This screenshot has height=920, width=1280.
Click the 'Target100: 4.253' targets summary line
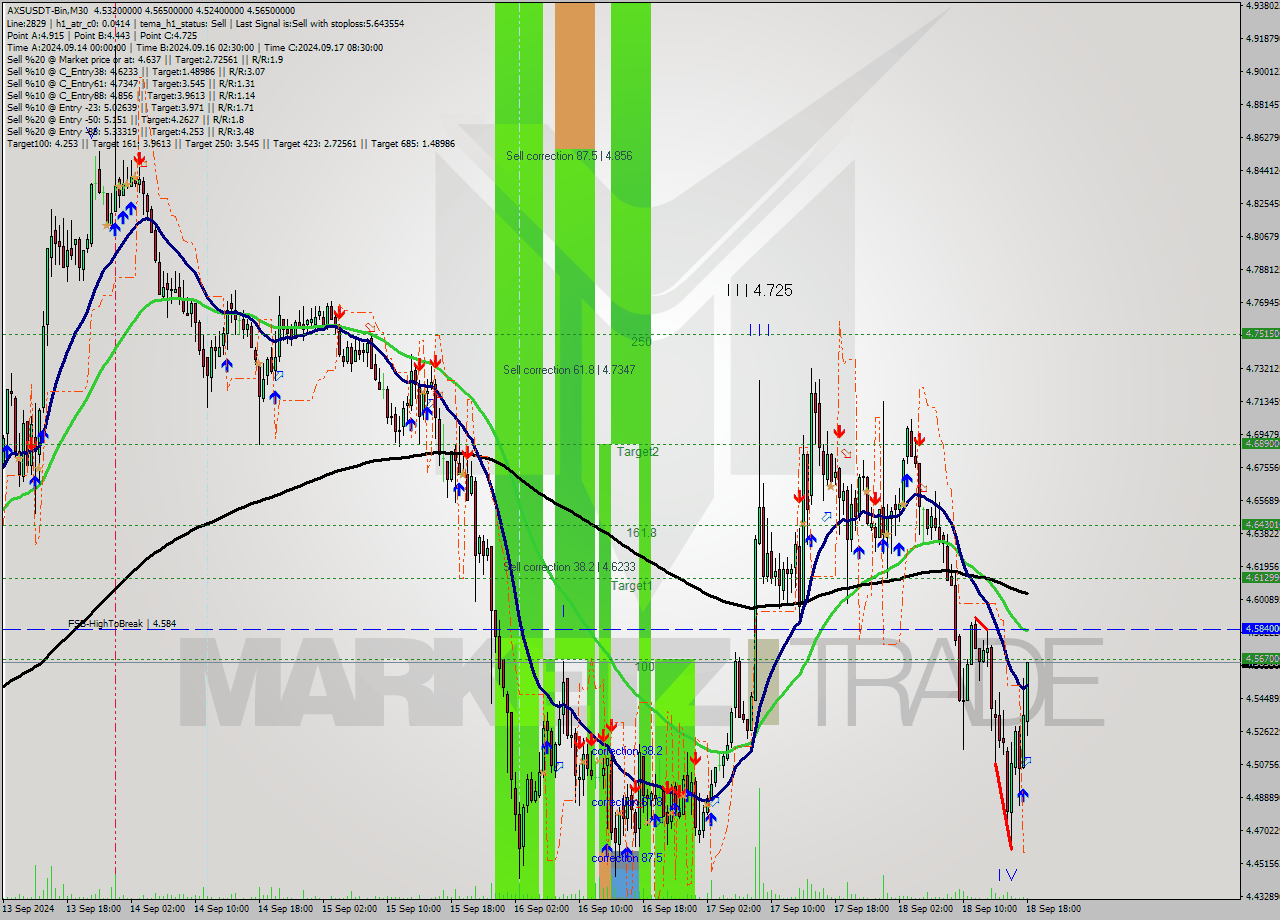tap(231, 143)
